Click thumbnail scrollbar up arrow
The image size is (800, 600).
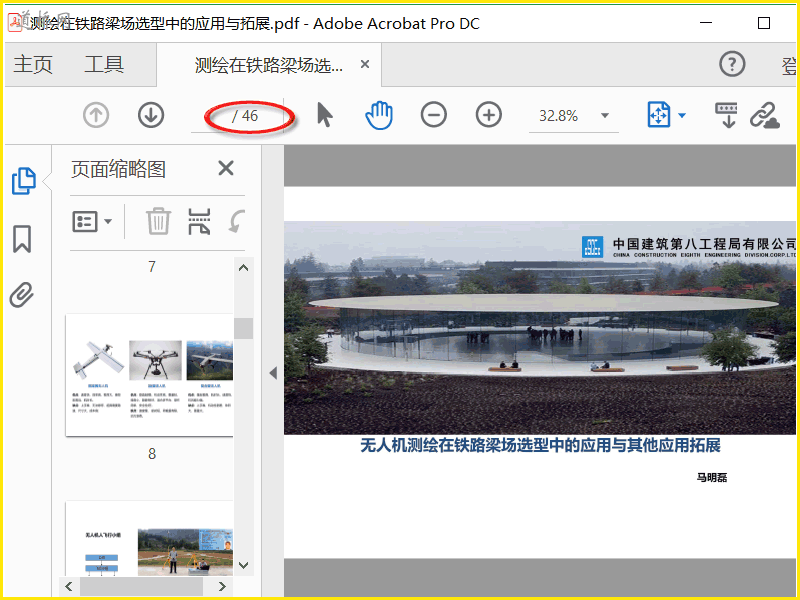click(x=243, y=267)
